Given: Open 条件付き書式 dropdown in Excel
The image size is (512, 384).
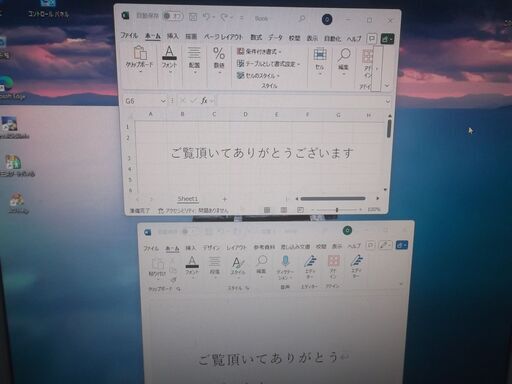Looking at the screenshot, I should [259, 51].
